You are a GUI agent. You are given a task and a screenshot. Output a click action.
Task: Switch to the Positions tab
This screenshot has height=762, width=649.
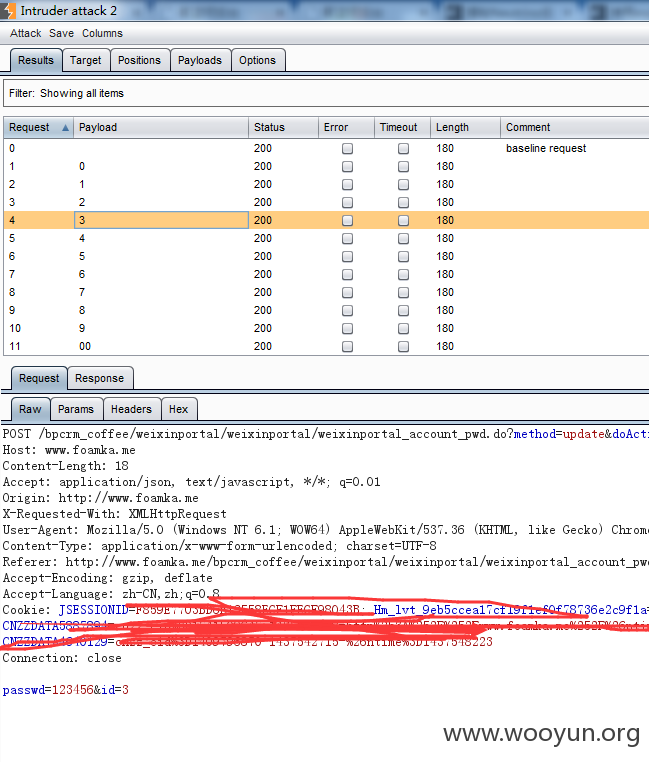pyautogui.click(x=140, y=60)
